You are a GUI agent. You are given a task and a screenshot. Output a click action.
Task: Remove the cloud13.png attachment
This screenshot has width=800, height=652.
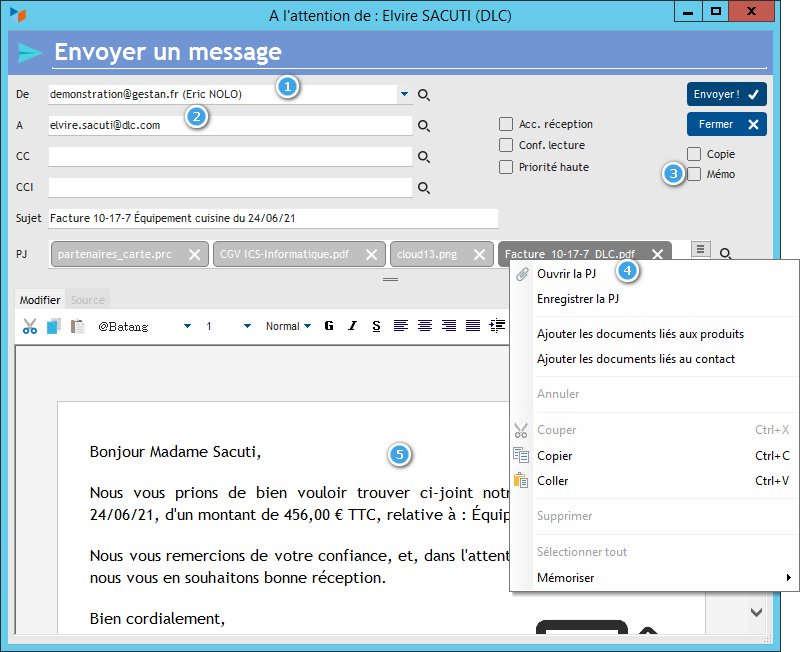click(x=480, y=254)
